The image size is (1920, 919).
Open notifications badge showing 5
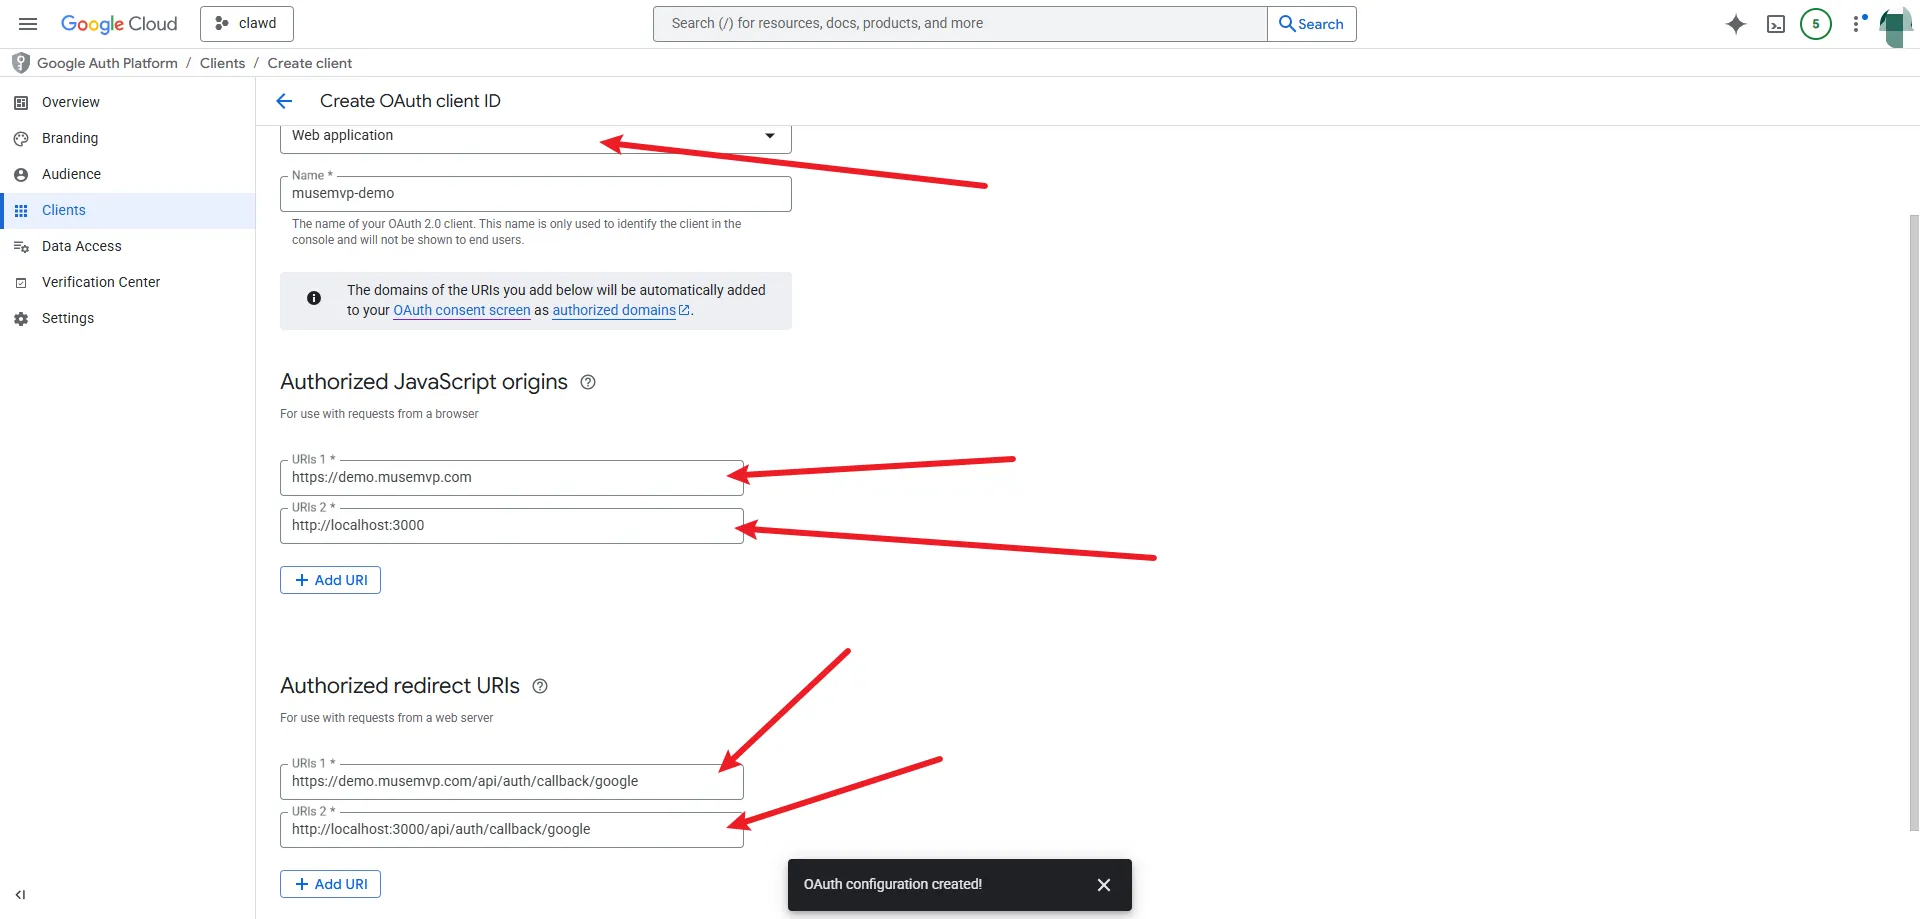click(1815, 24)
